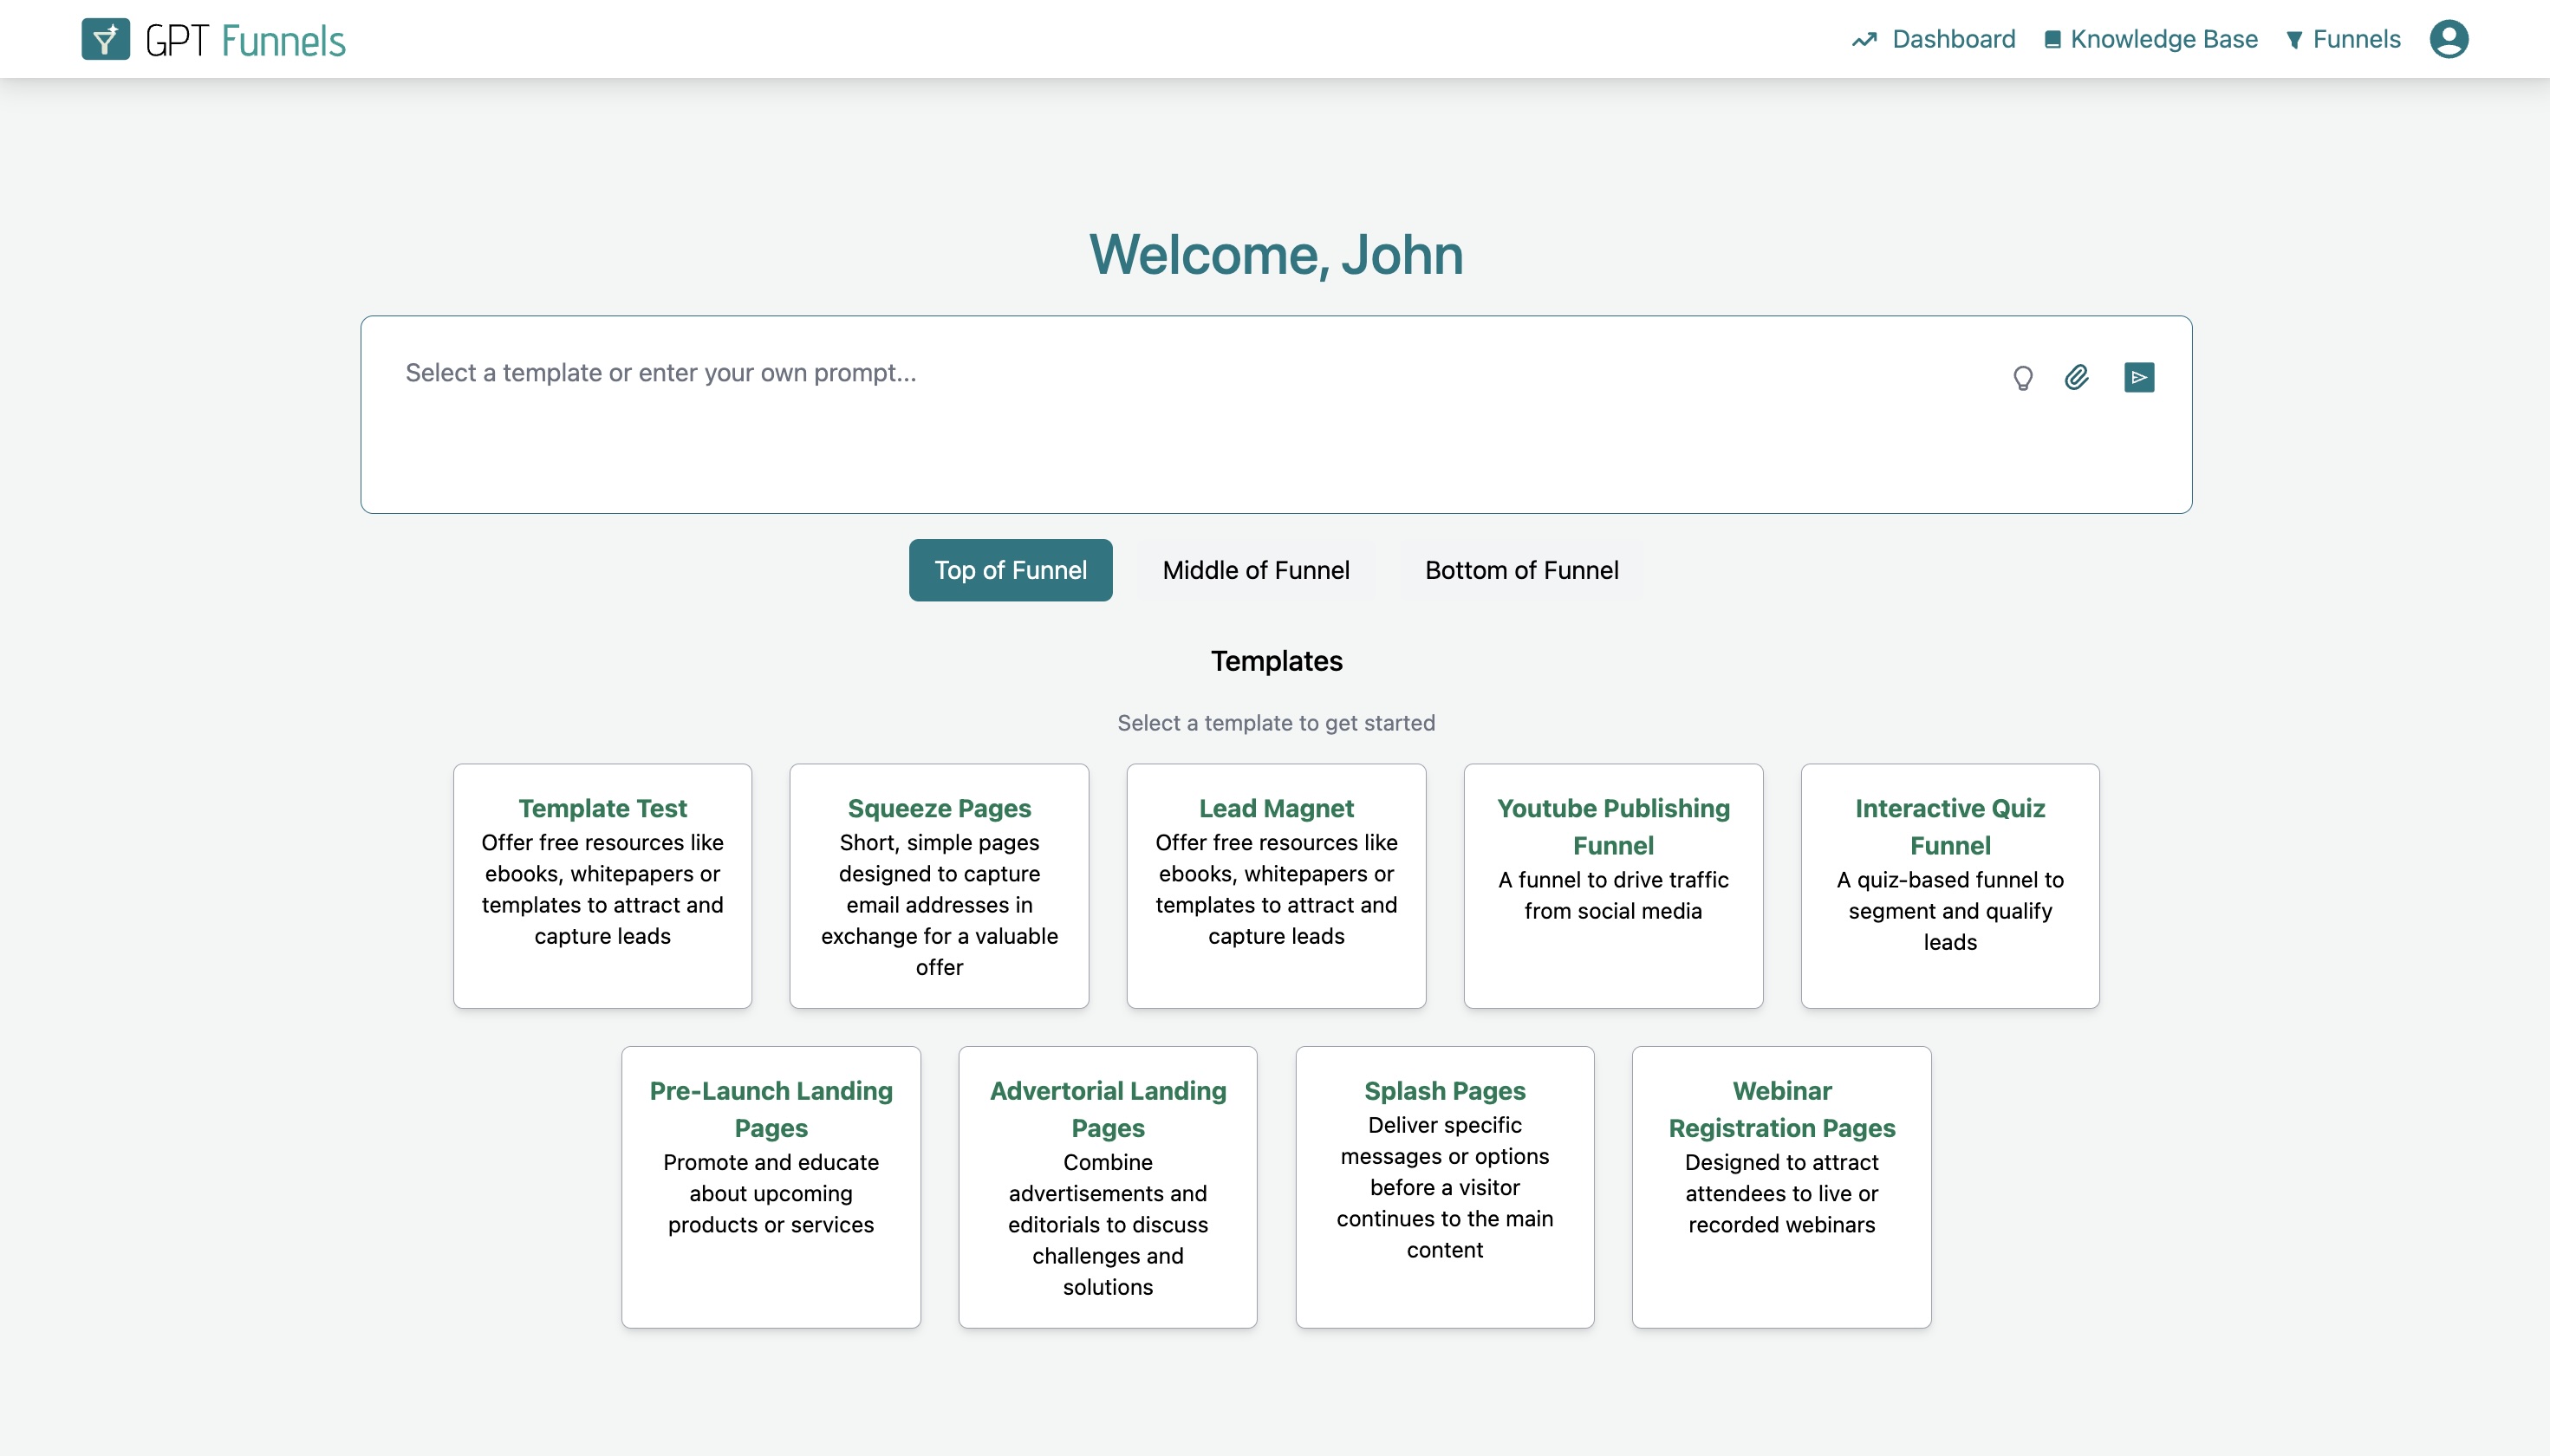
Task: Choose the Interactive Quiz Funnel template
Action: pos(1949,886)
